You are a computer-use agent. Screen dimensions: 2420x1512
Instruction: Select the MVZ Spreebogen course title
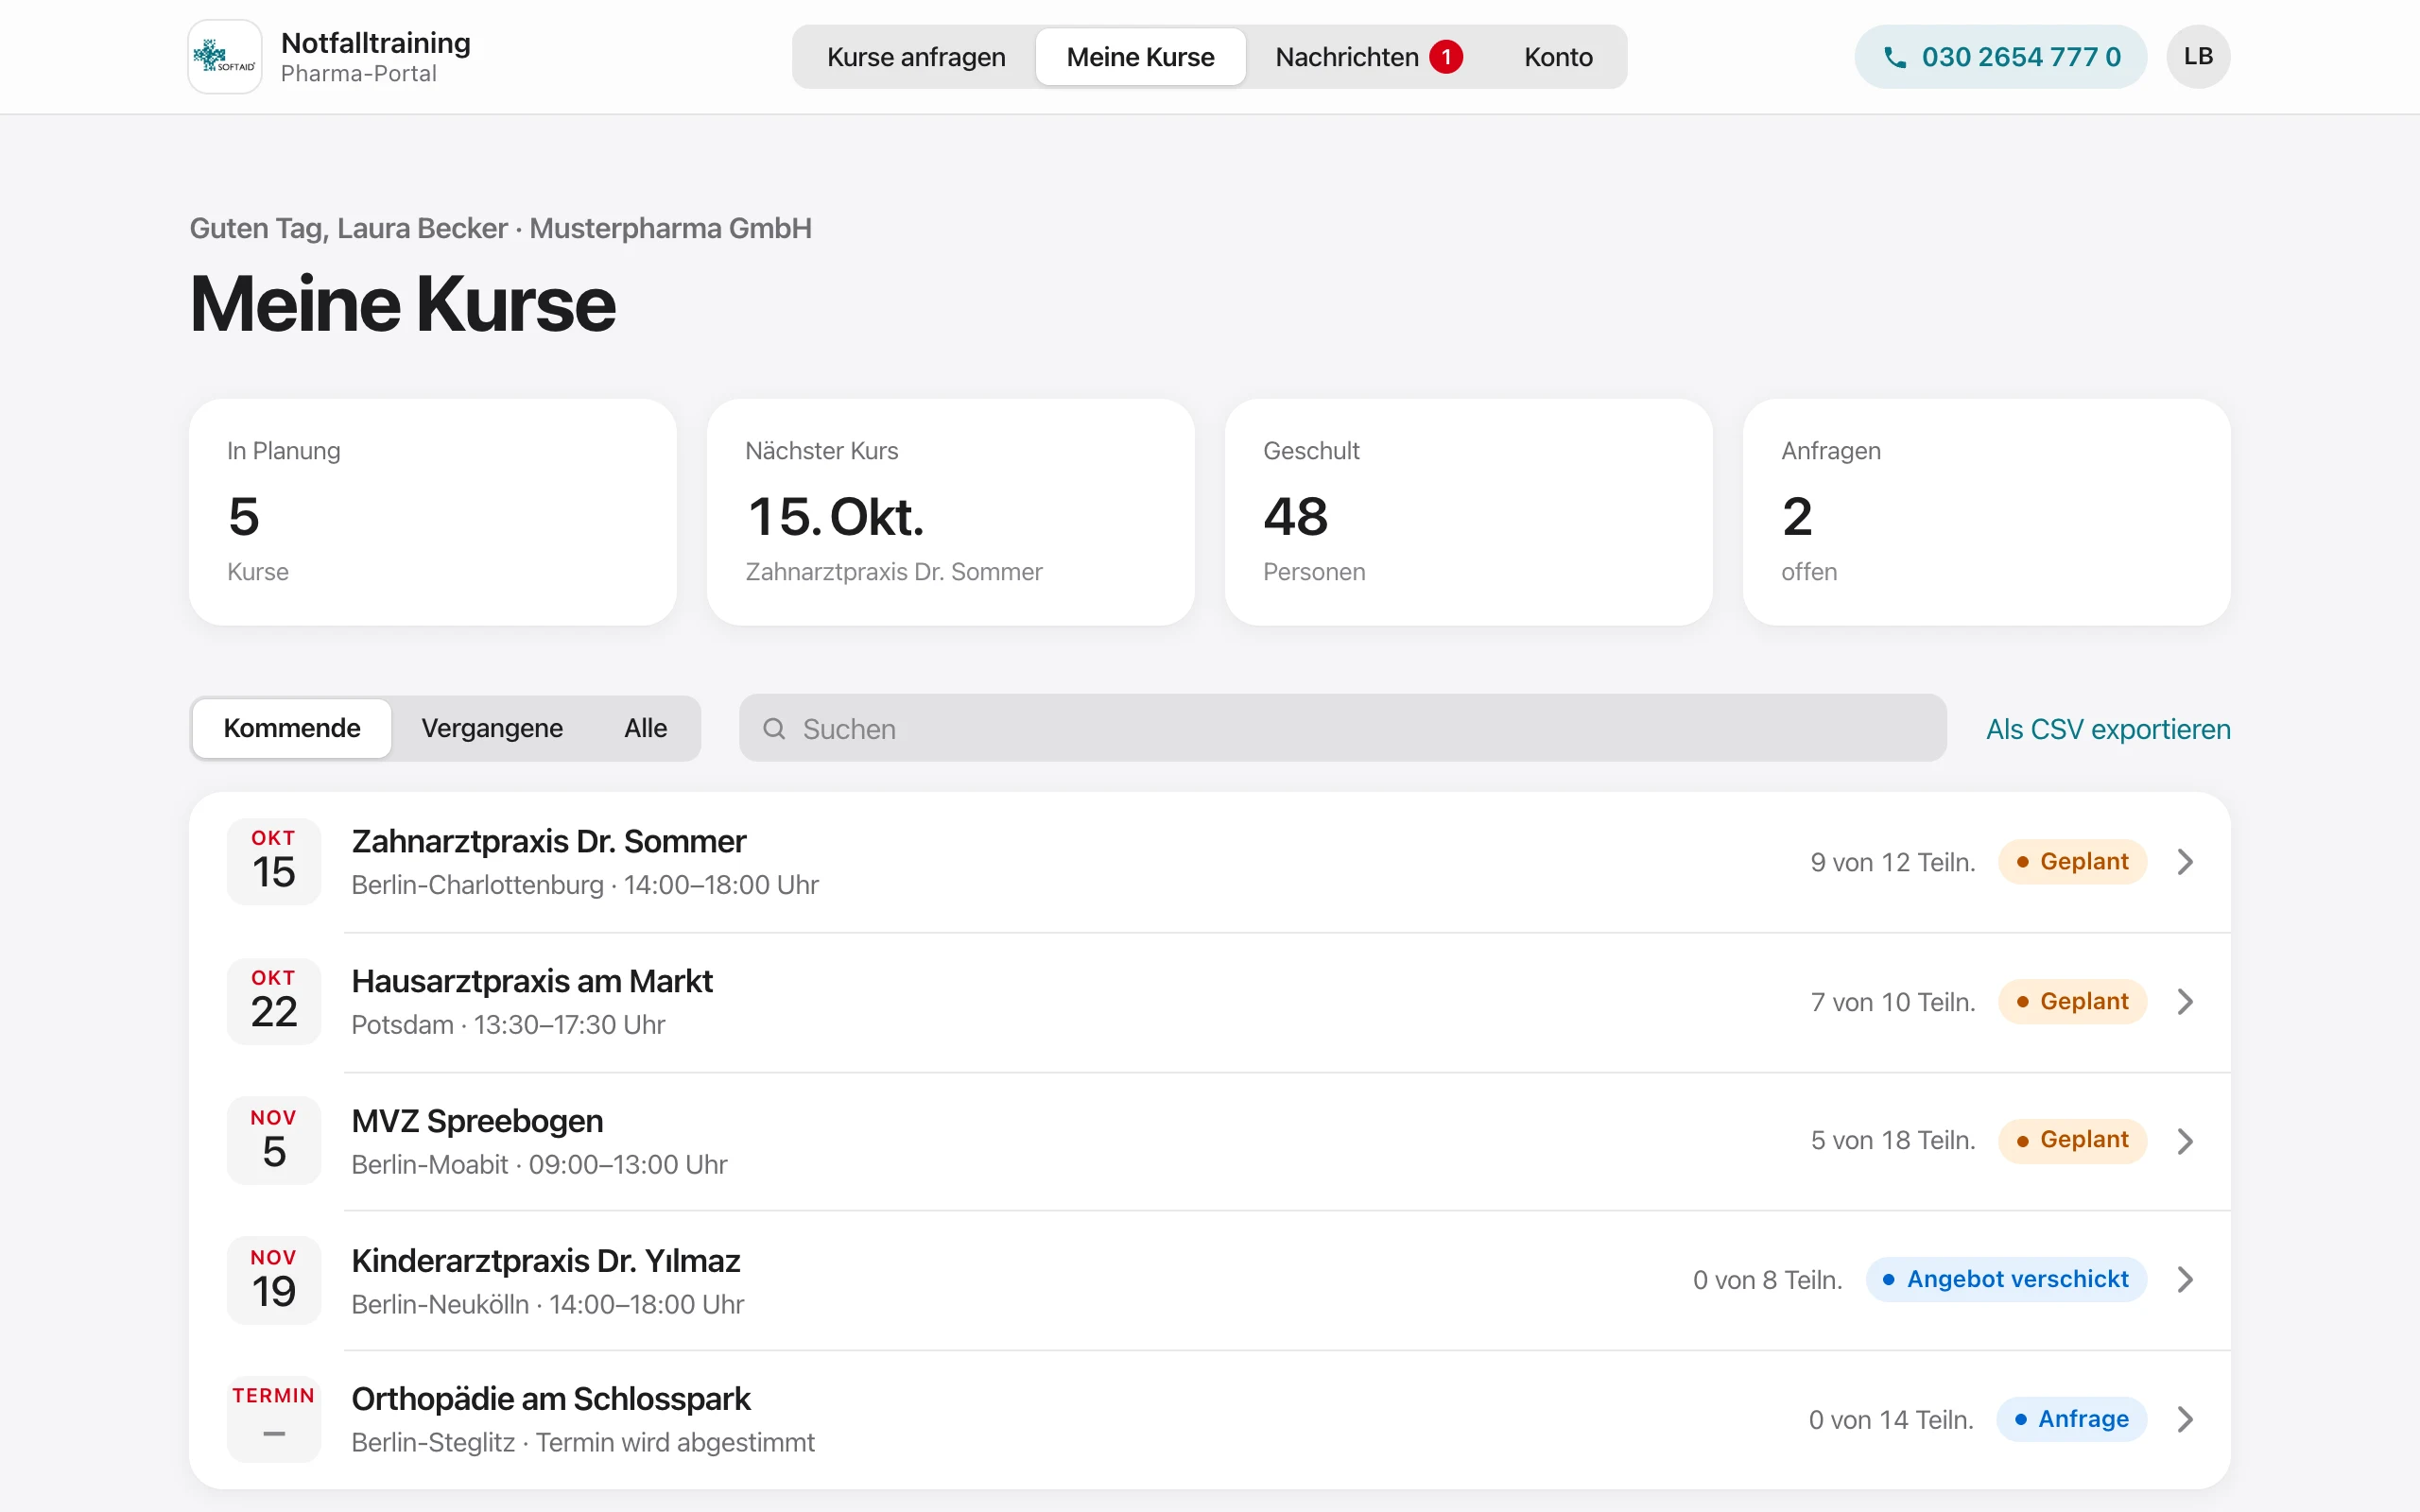[477, 1122]
